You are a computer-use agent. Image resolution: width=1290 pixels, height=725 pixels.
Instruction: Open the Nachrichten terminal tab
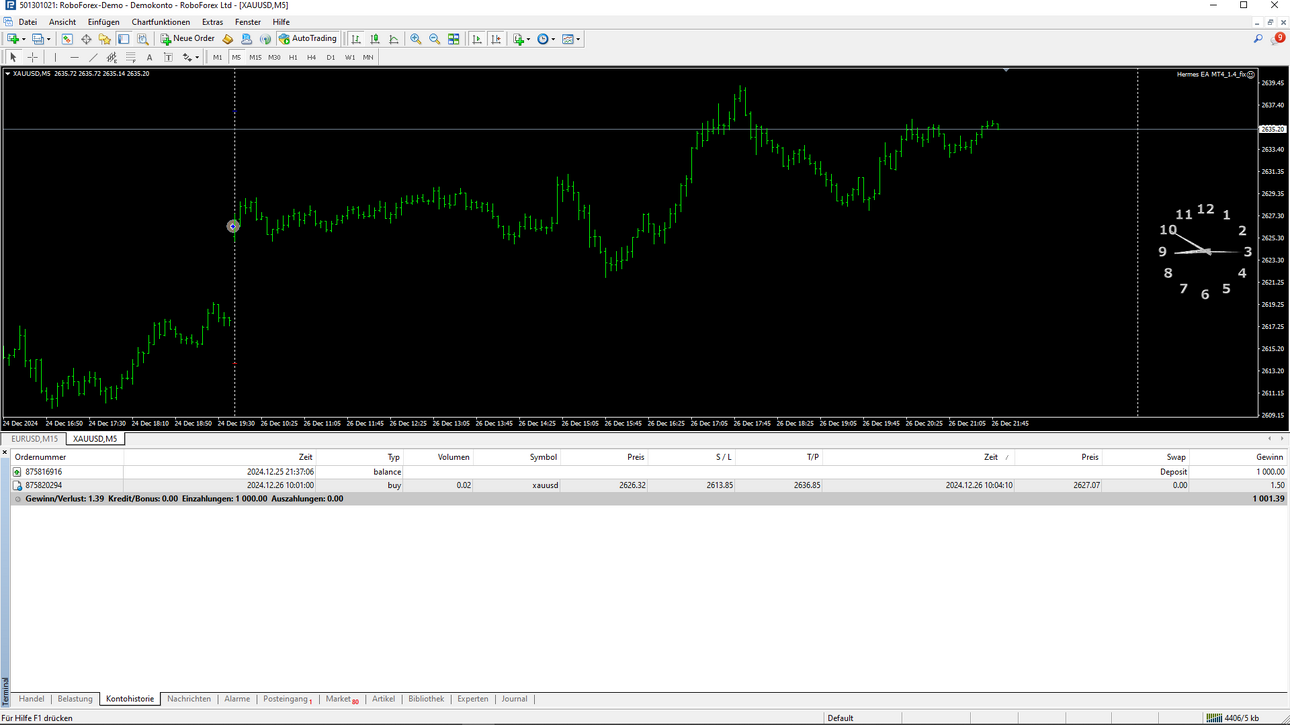tap(189, 699)
